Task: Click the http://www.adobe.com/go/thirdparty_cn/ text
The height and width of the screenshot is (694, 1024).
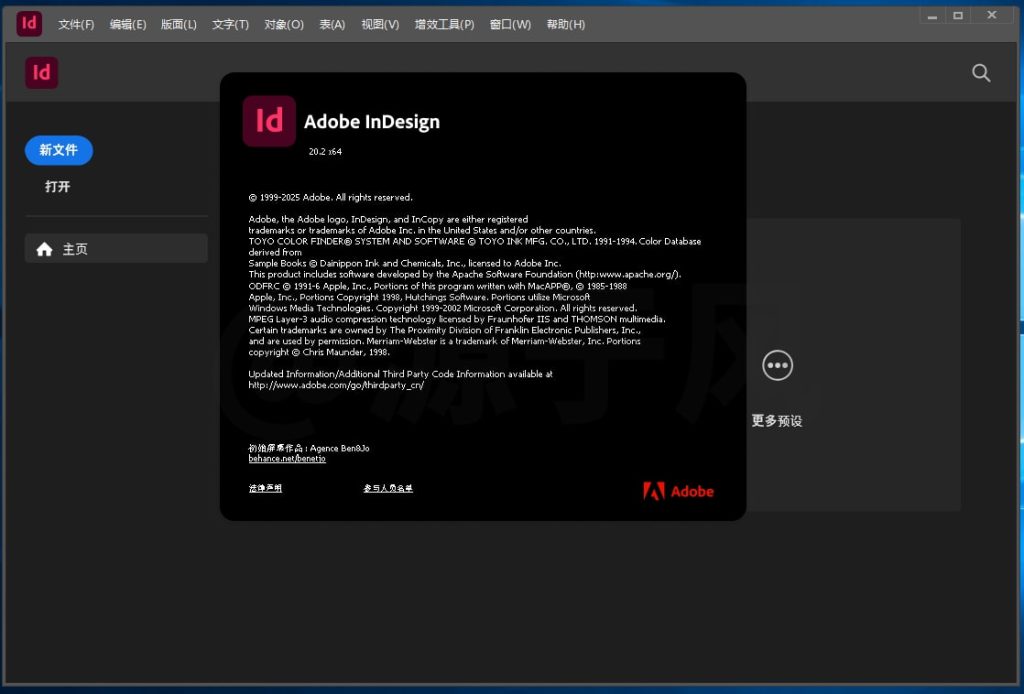Action: point(336,385)
